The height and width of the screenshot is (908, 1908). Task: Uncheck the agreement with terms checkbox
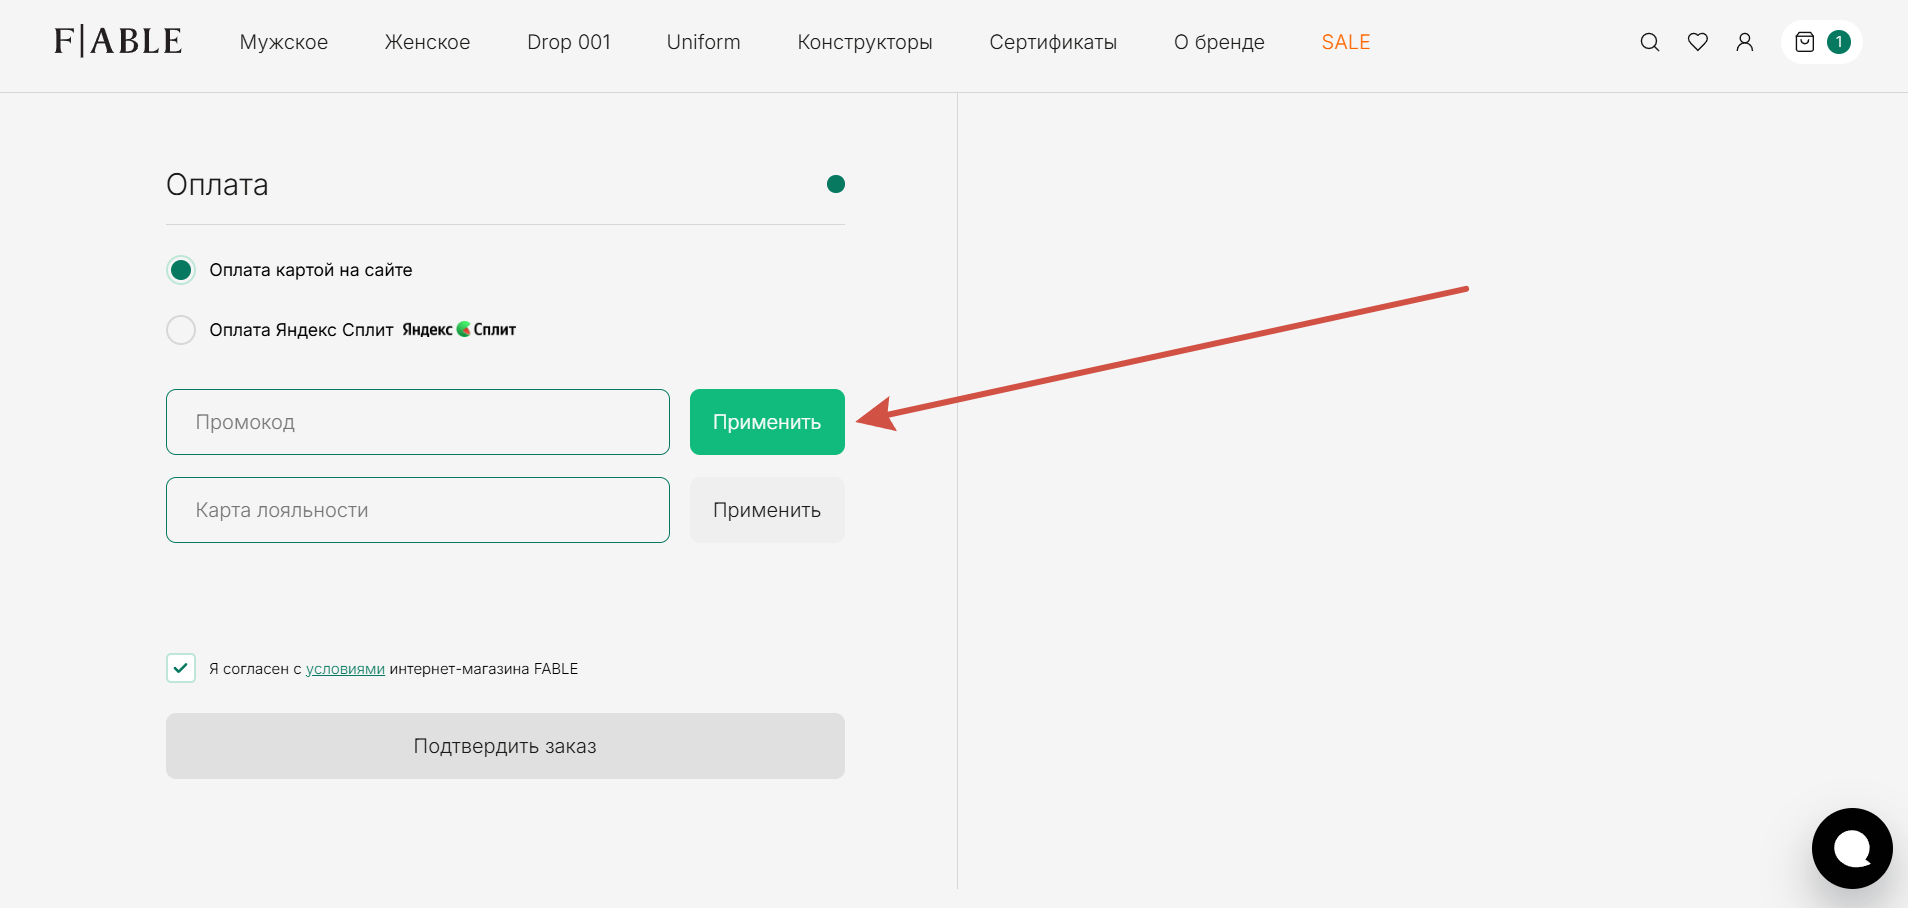[181, 668]
